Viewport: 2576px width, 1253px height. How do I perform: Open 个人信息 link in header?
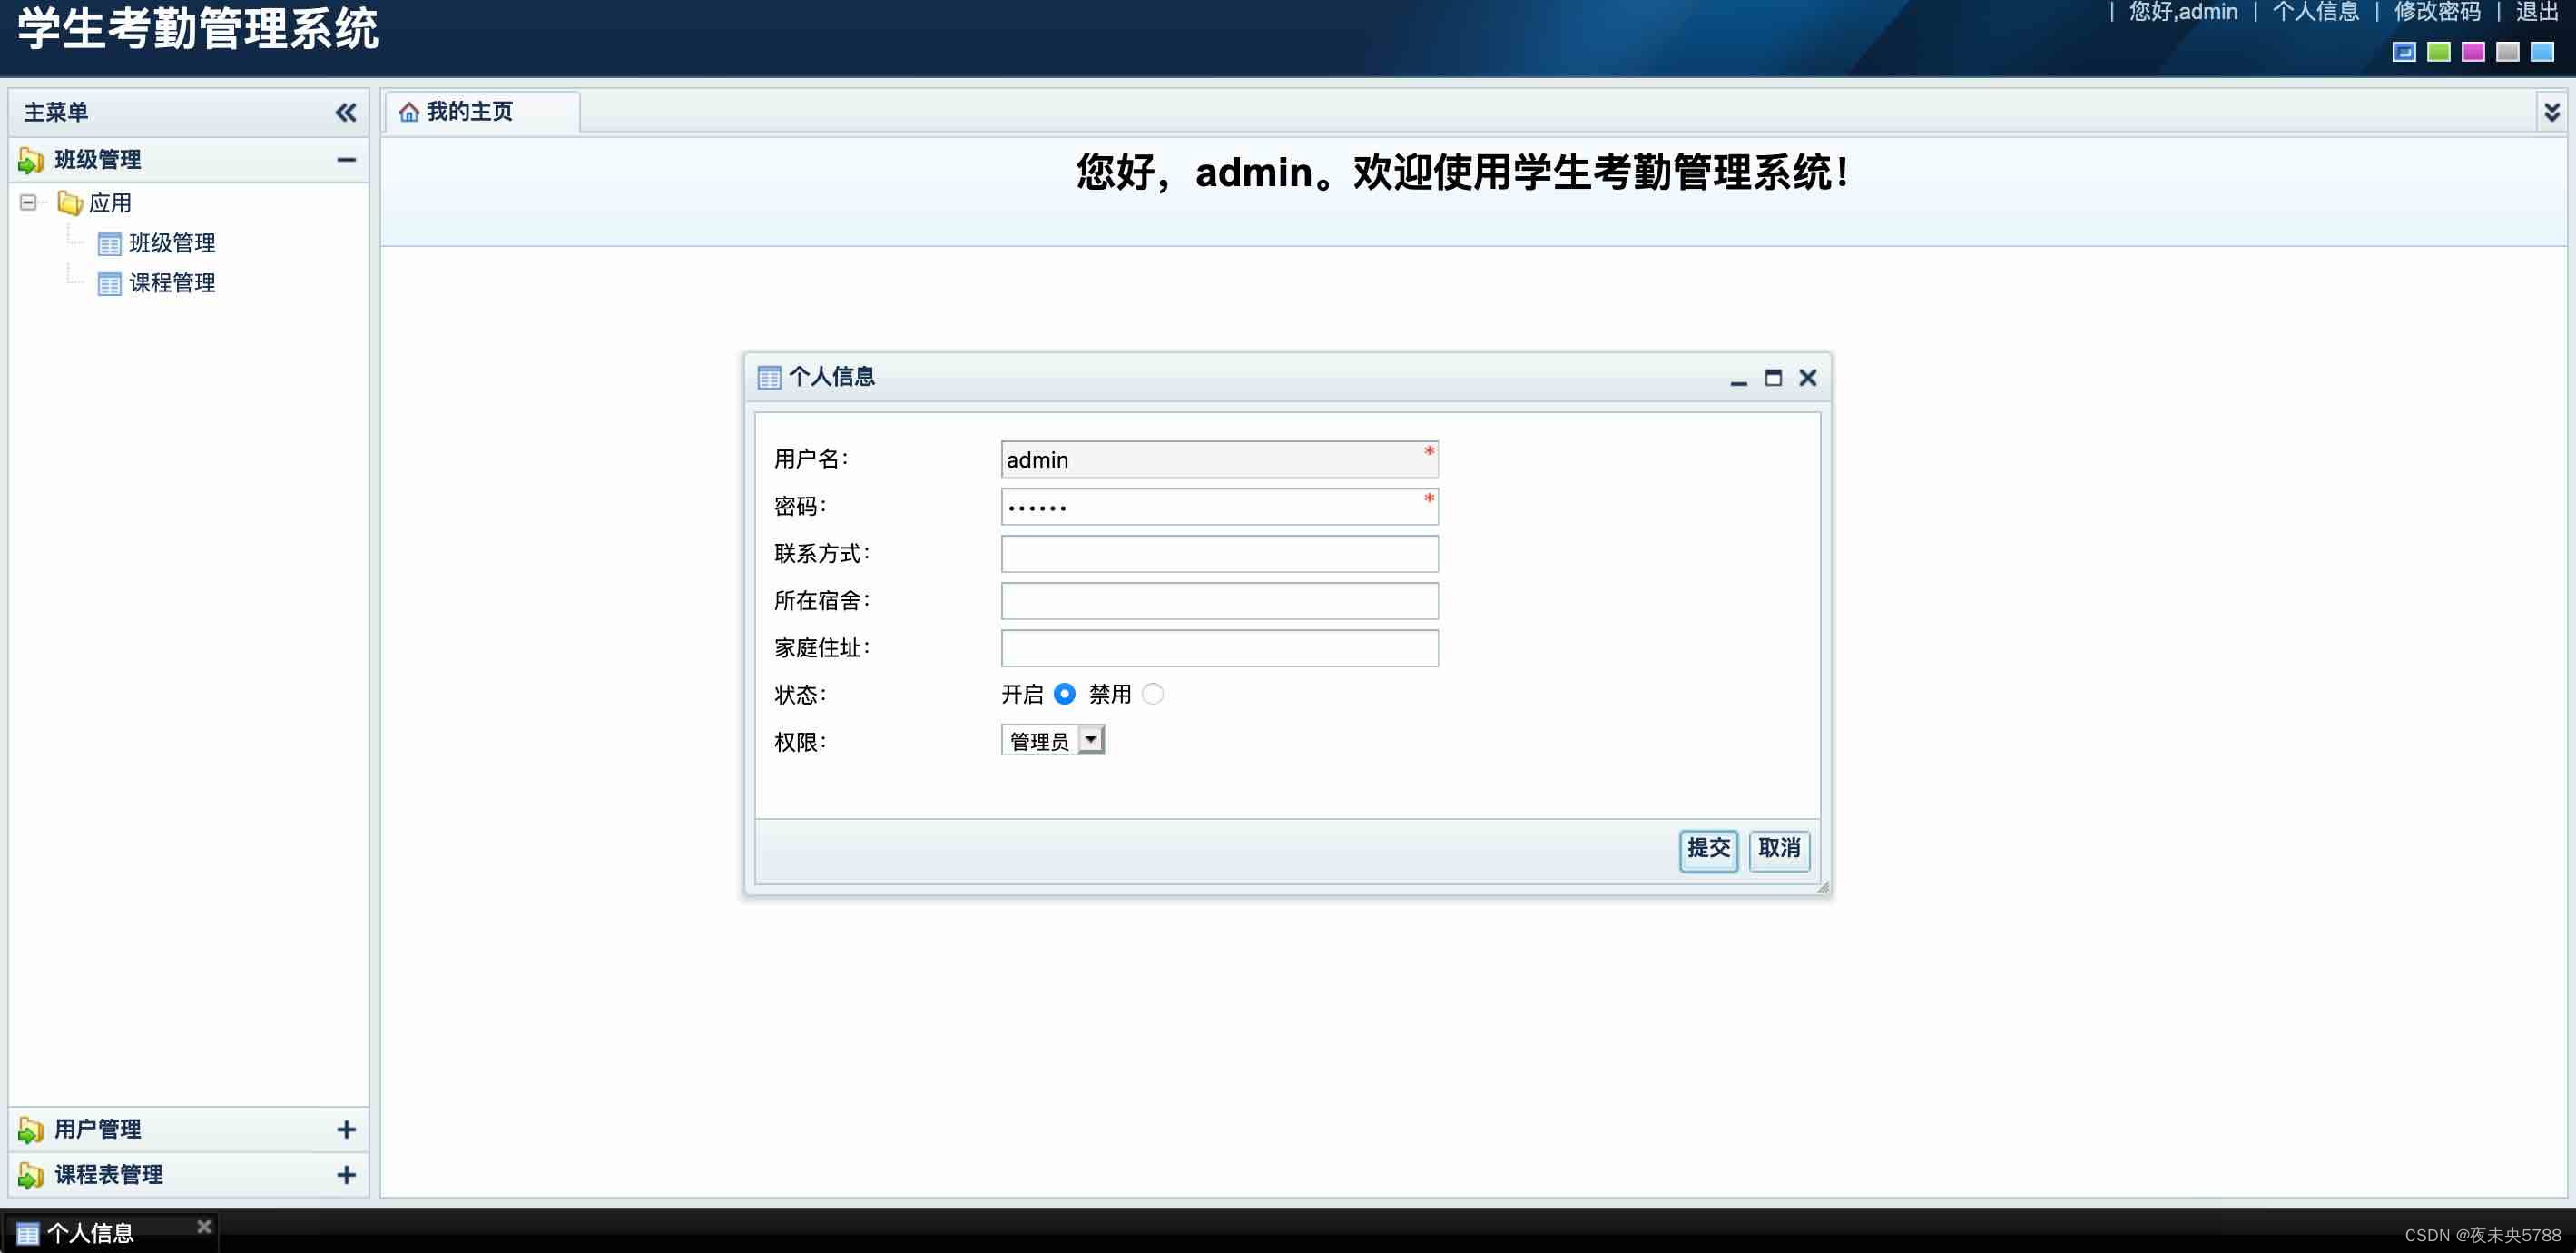[2315, 12]
